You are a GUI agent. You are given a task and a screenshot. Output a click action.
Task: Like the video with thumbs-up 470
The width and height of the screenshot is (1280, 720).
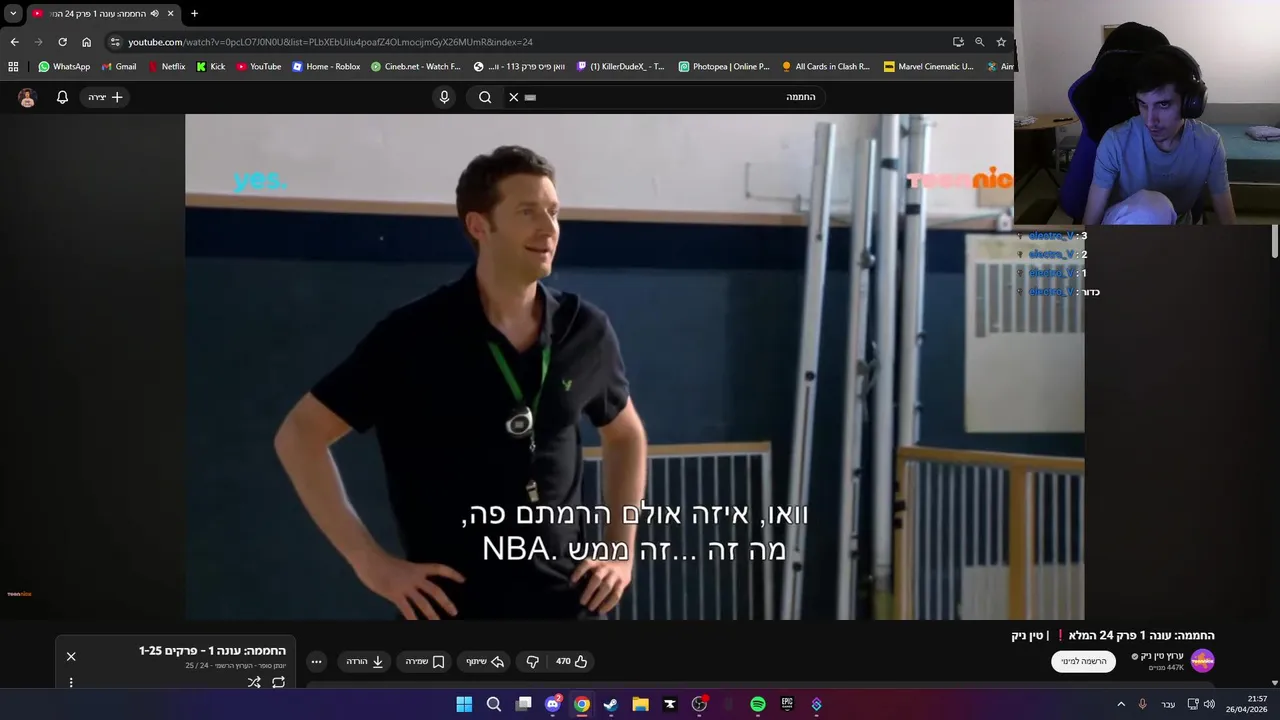[572, 661]
